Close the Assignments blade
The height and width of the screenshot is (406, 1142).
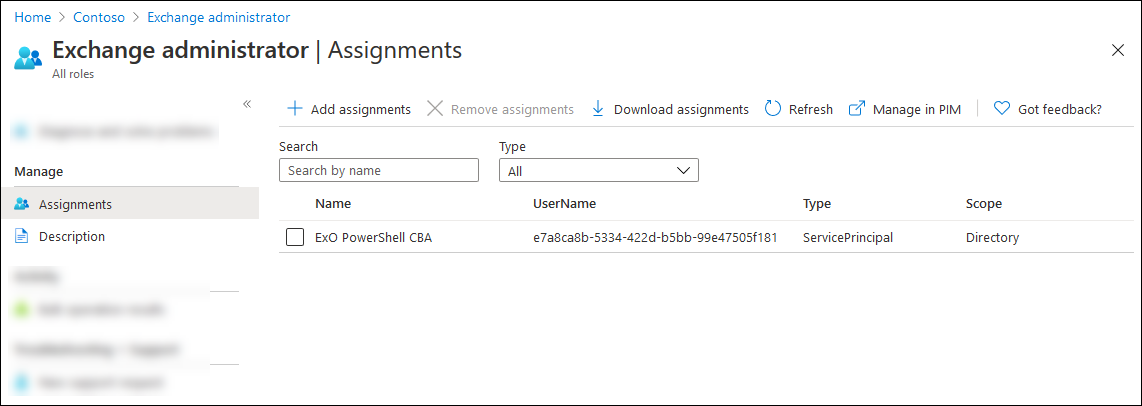1118,50
